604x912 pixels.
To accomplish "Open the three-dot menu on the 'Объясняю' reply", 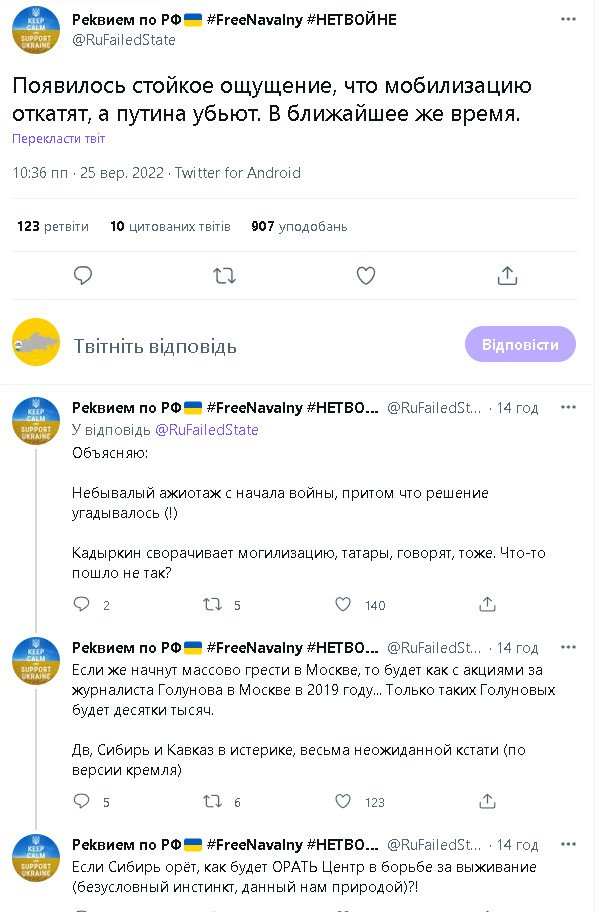I will pos(568,408).
